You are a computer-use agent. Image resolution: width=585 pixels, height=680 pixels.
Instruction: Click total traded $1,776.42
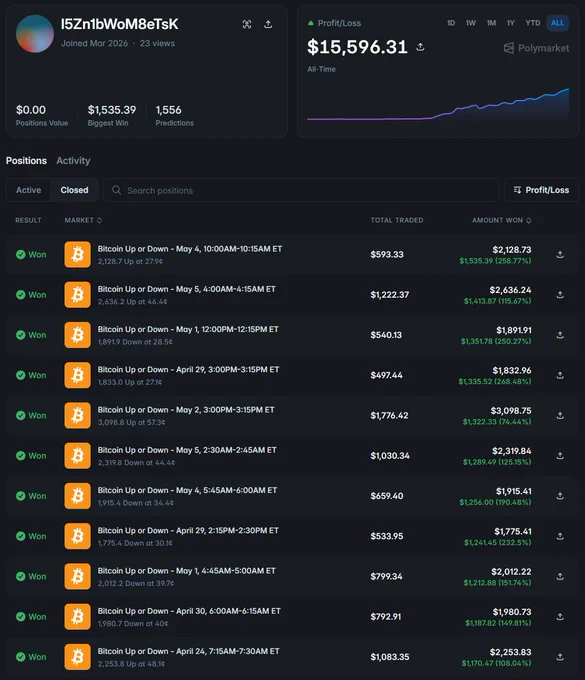tap(389, 415)
